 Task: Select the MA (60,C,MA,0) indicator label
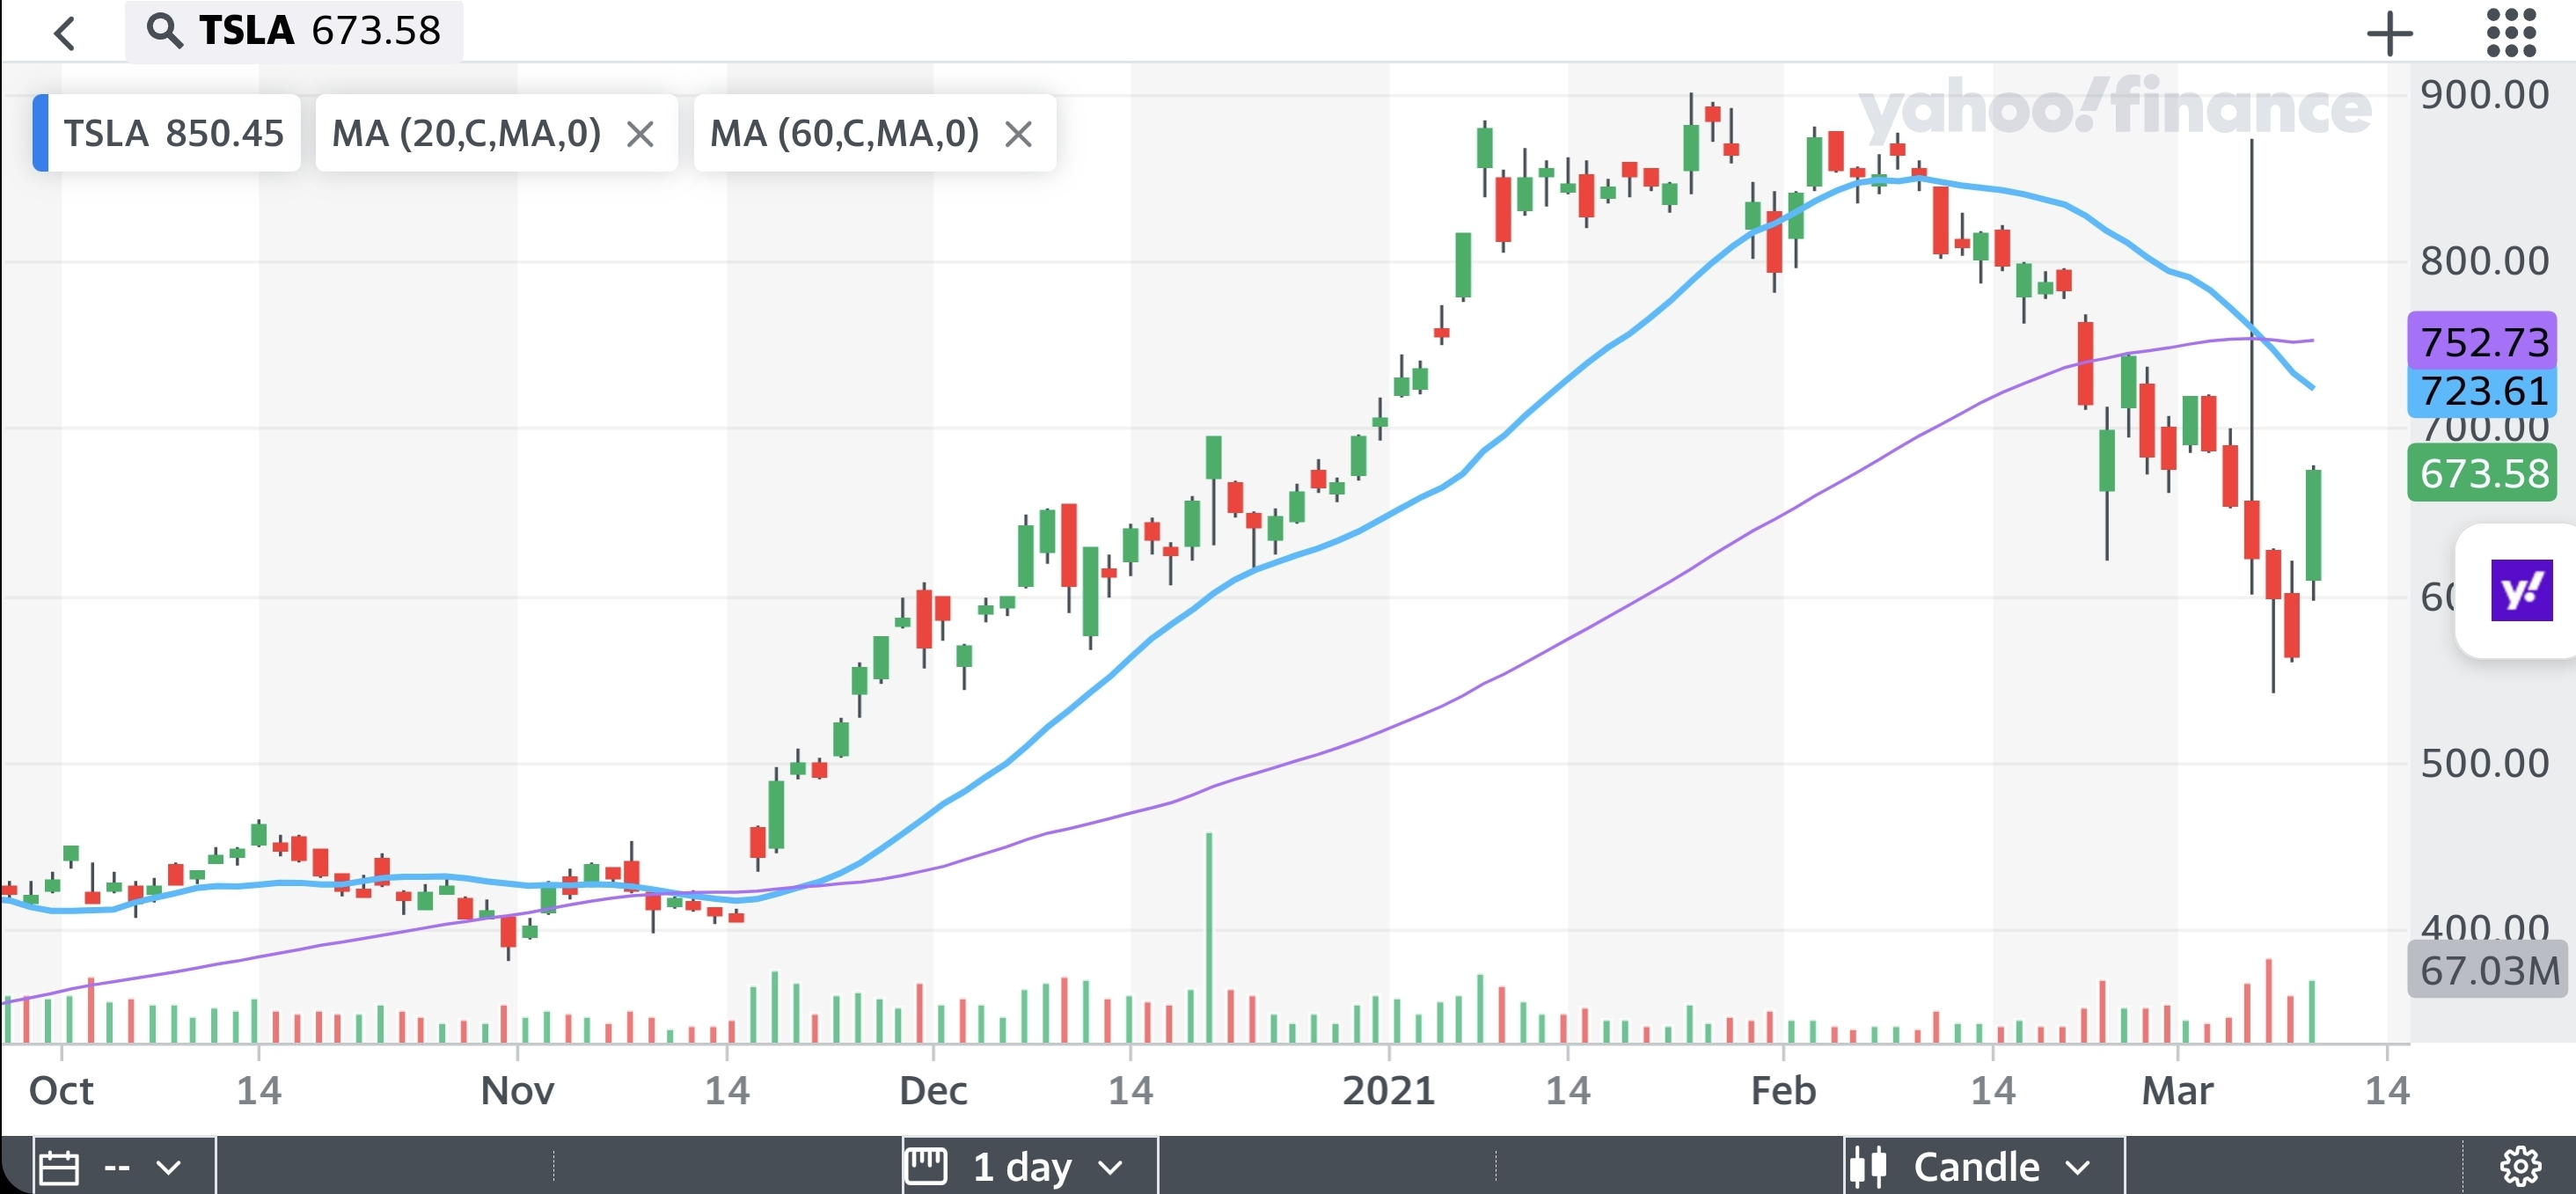point(844,133)
